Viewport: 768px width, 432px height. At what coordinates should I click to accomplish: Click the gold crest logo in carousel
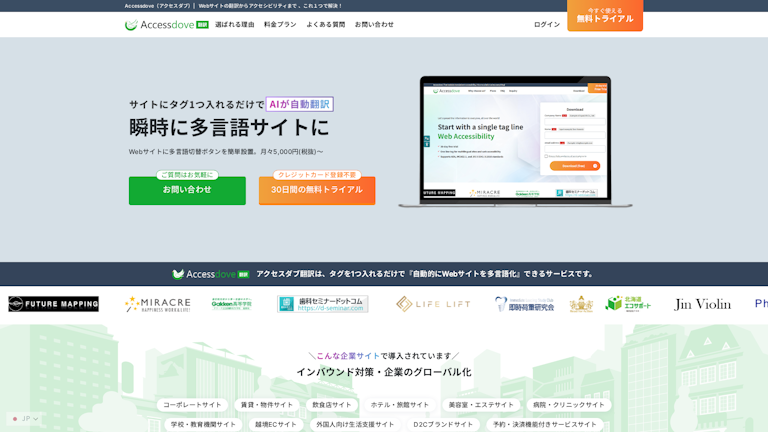pyautogui.click(x=581, y=304)
